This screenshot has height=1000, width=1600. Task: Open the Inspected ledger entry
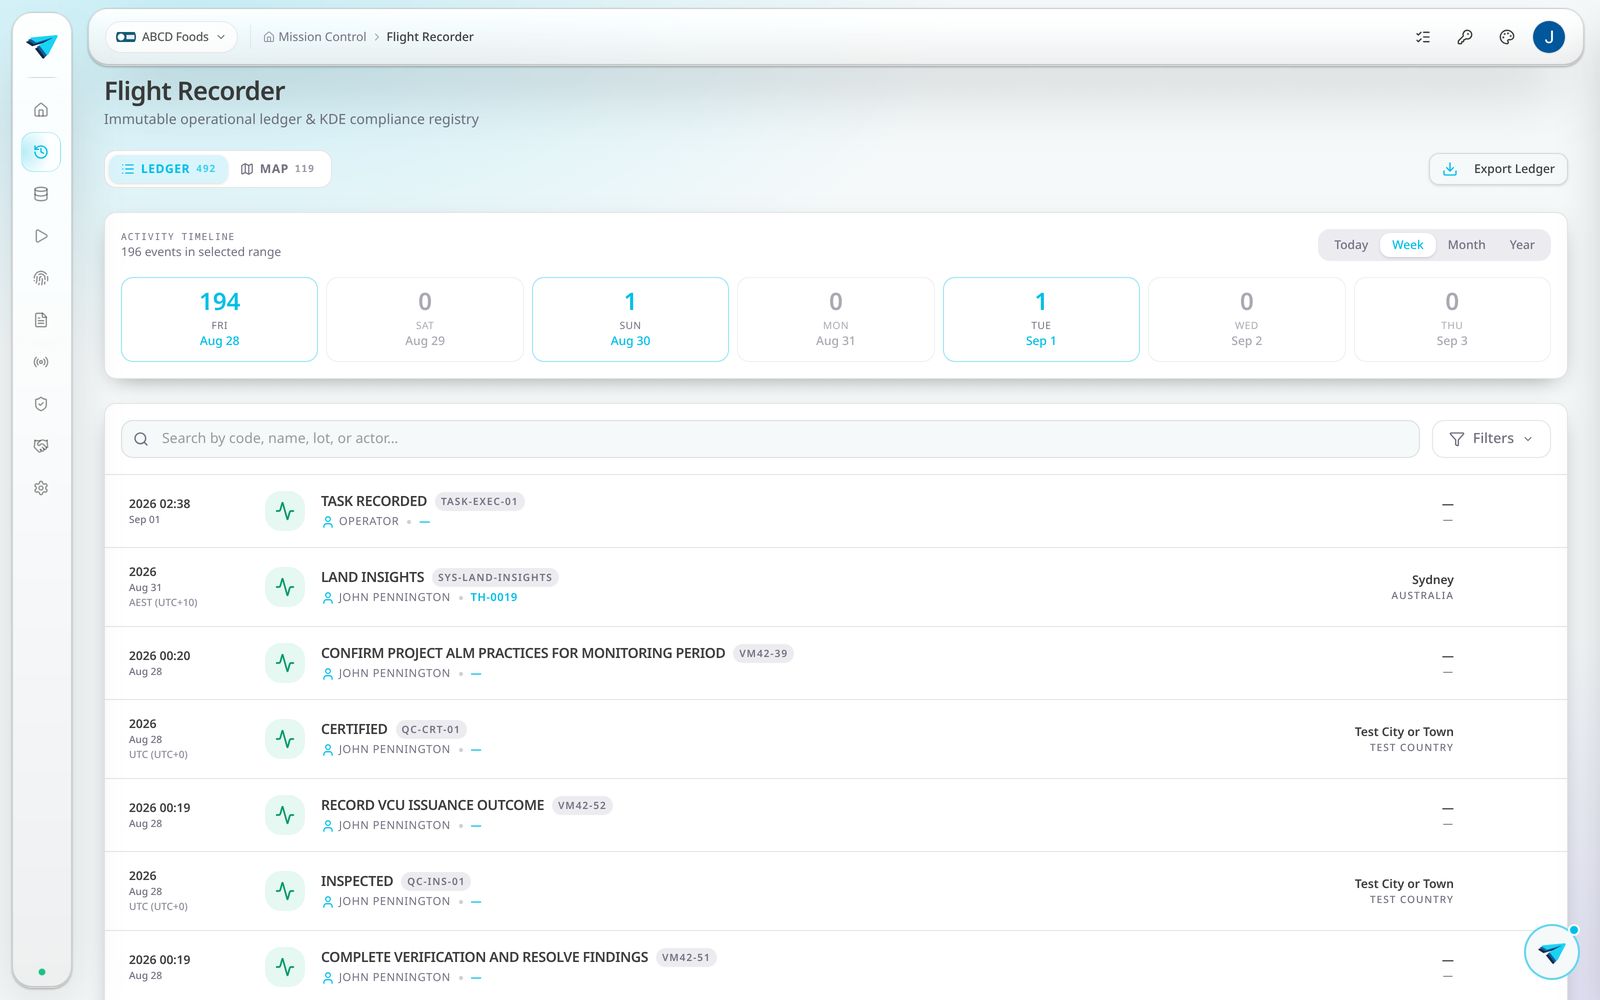tap(836, 891)
